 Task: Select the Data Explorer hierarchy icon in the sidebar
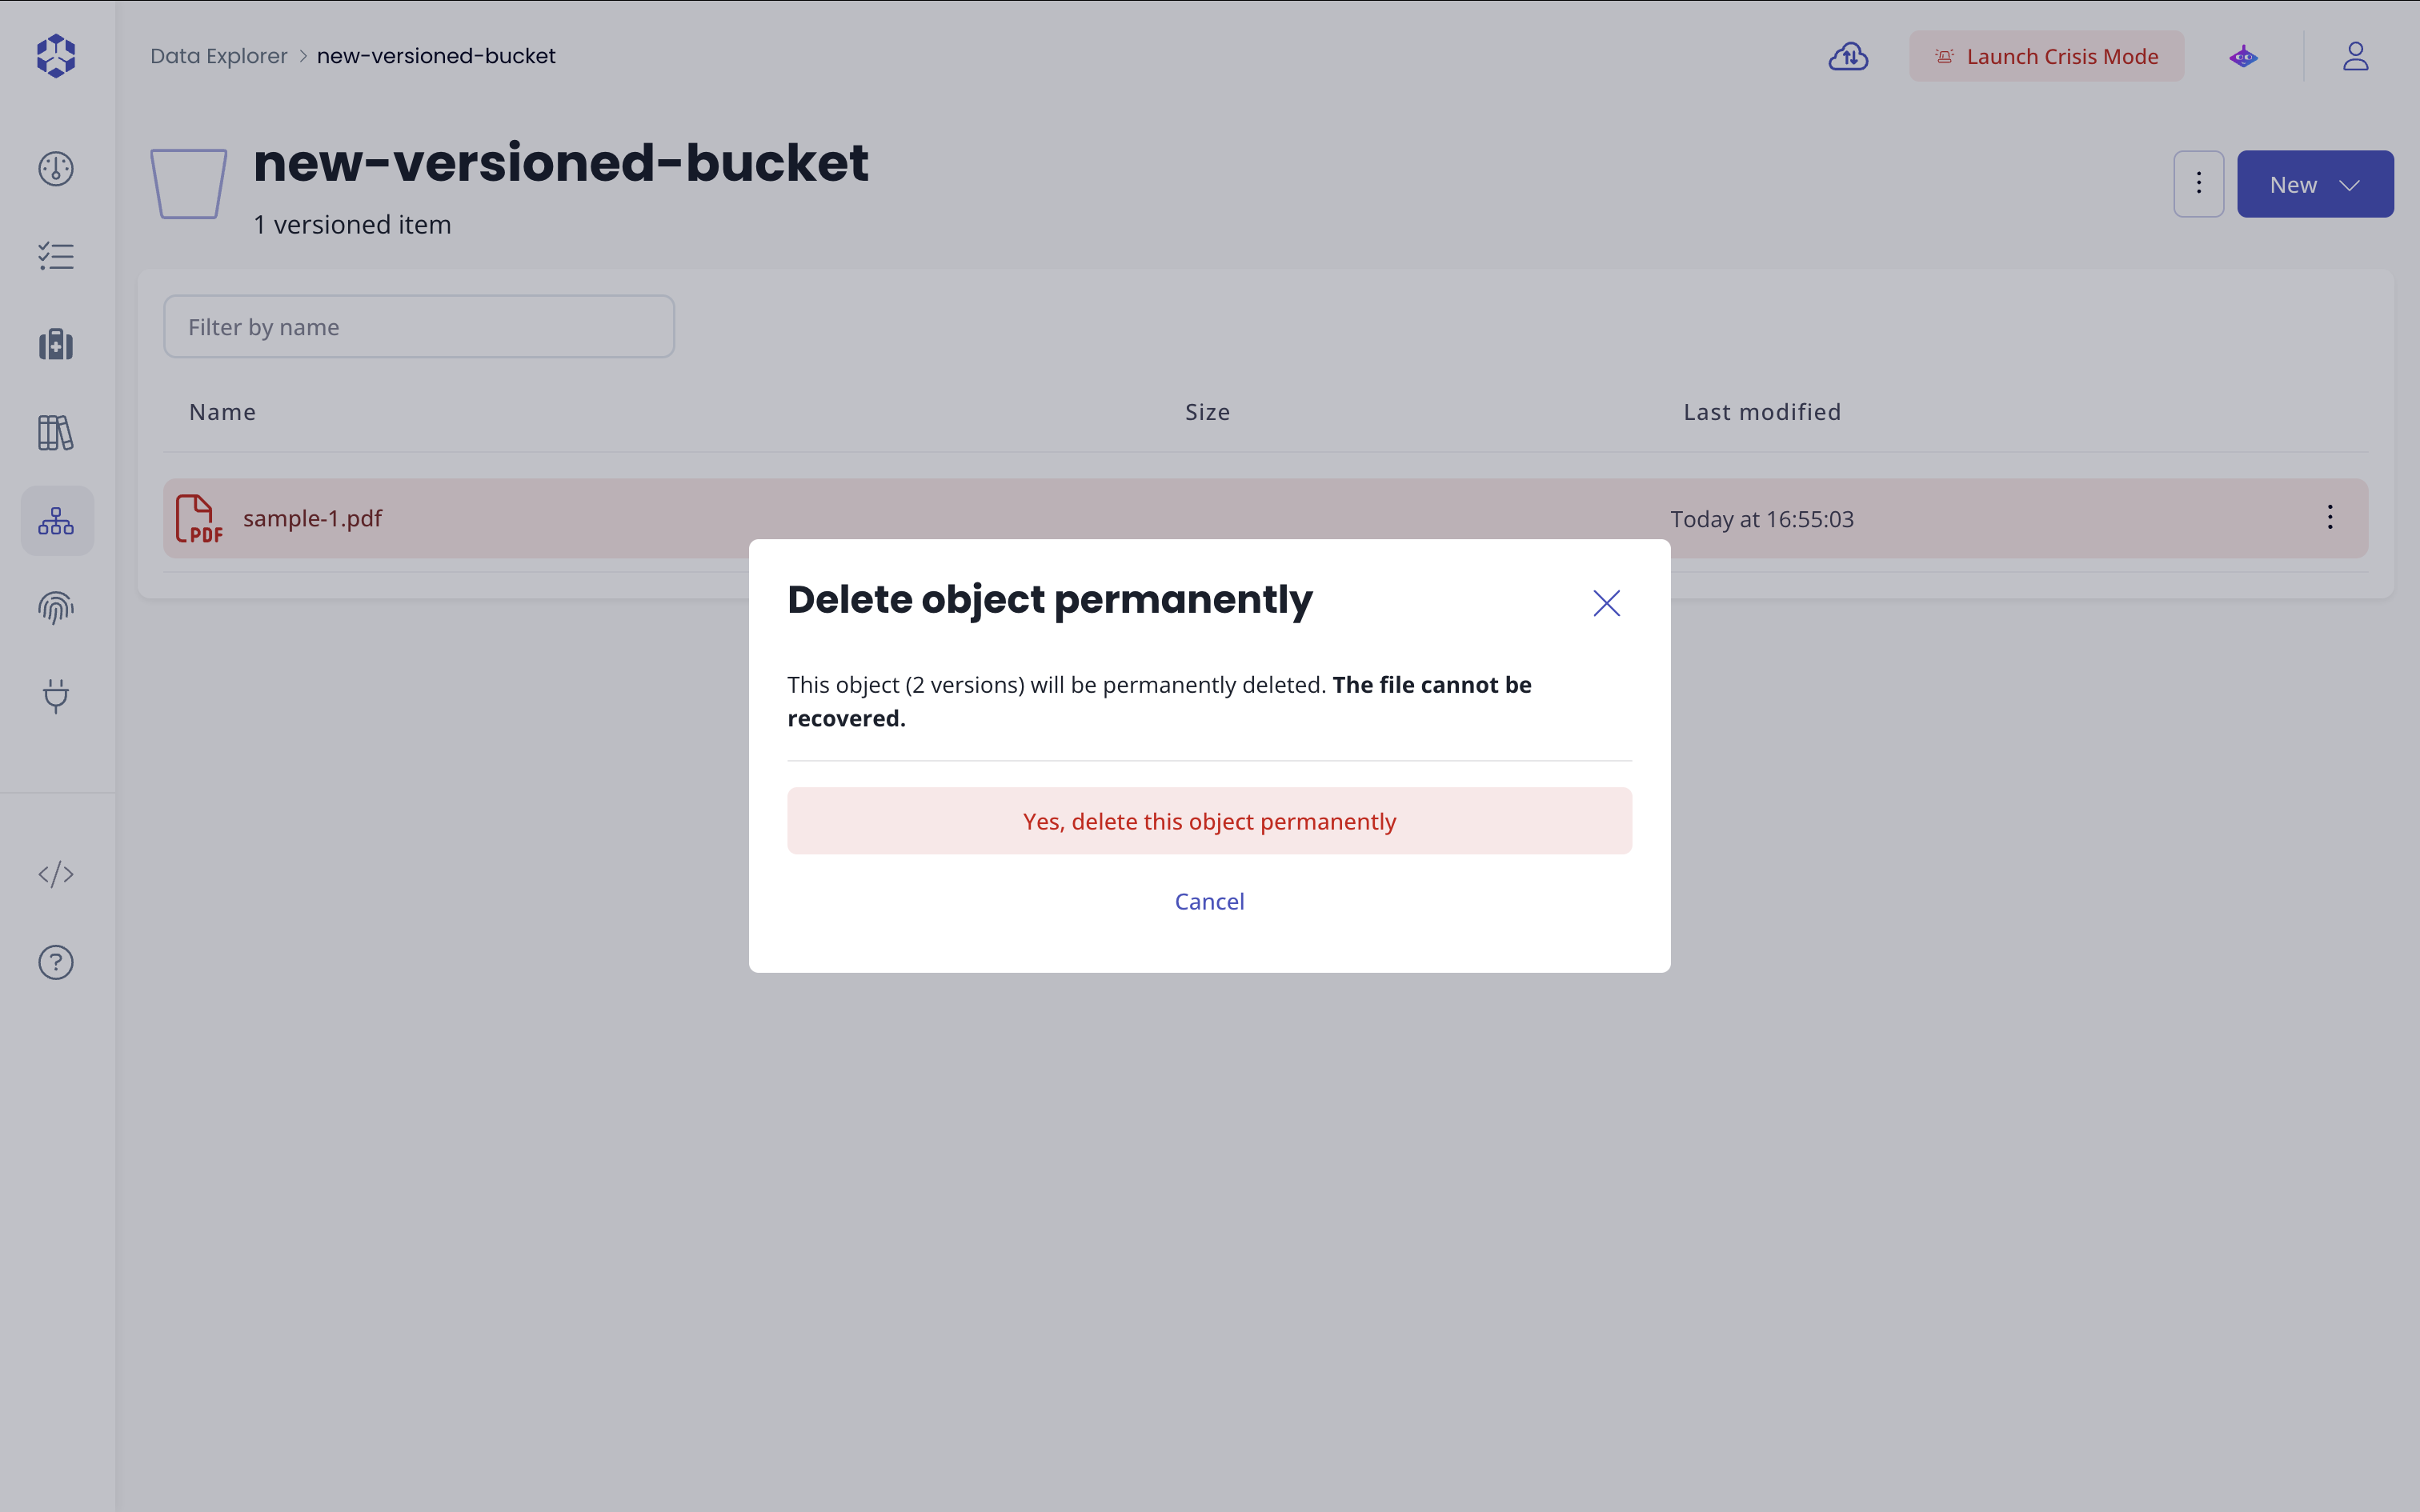point(57,521)
